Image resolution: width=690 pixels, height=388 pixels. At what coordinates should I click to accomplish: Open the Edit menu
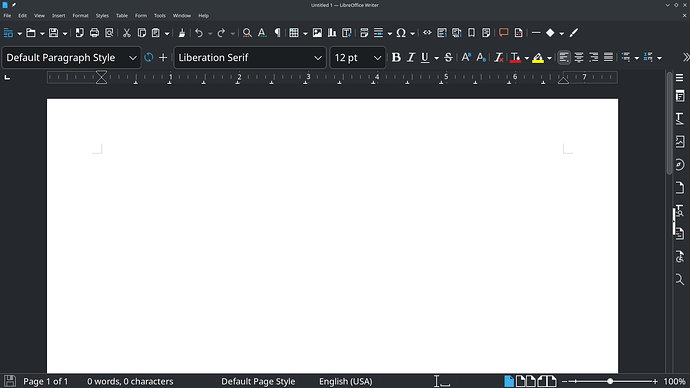22,15
